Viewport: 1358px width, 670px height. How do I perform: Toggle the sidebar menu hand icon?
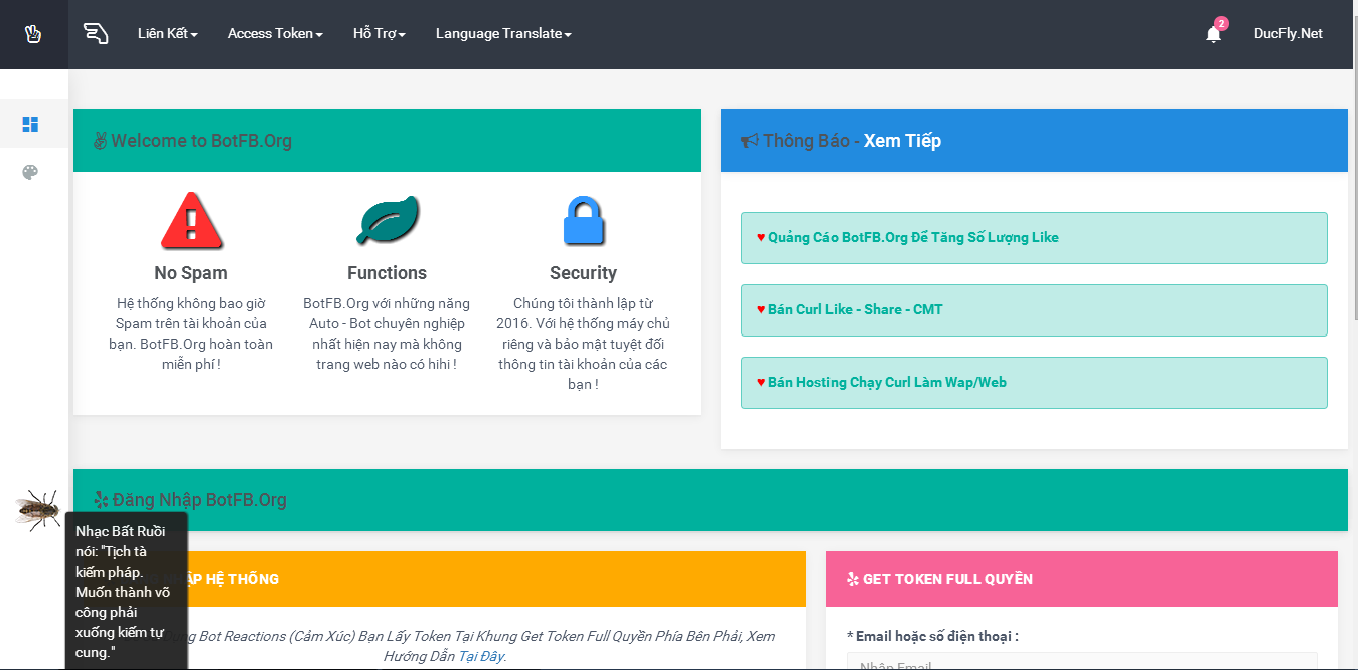click(x=96, y=34)
